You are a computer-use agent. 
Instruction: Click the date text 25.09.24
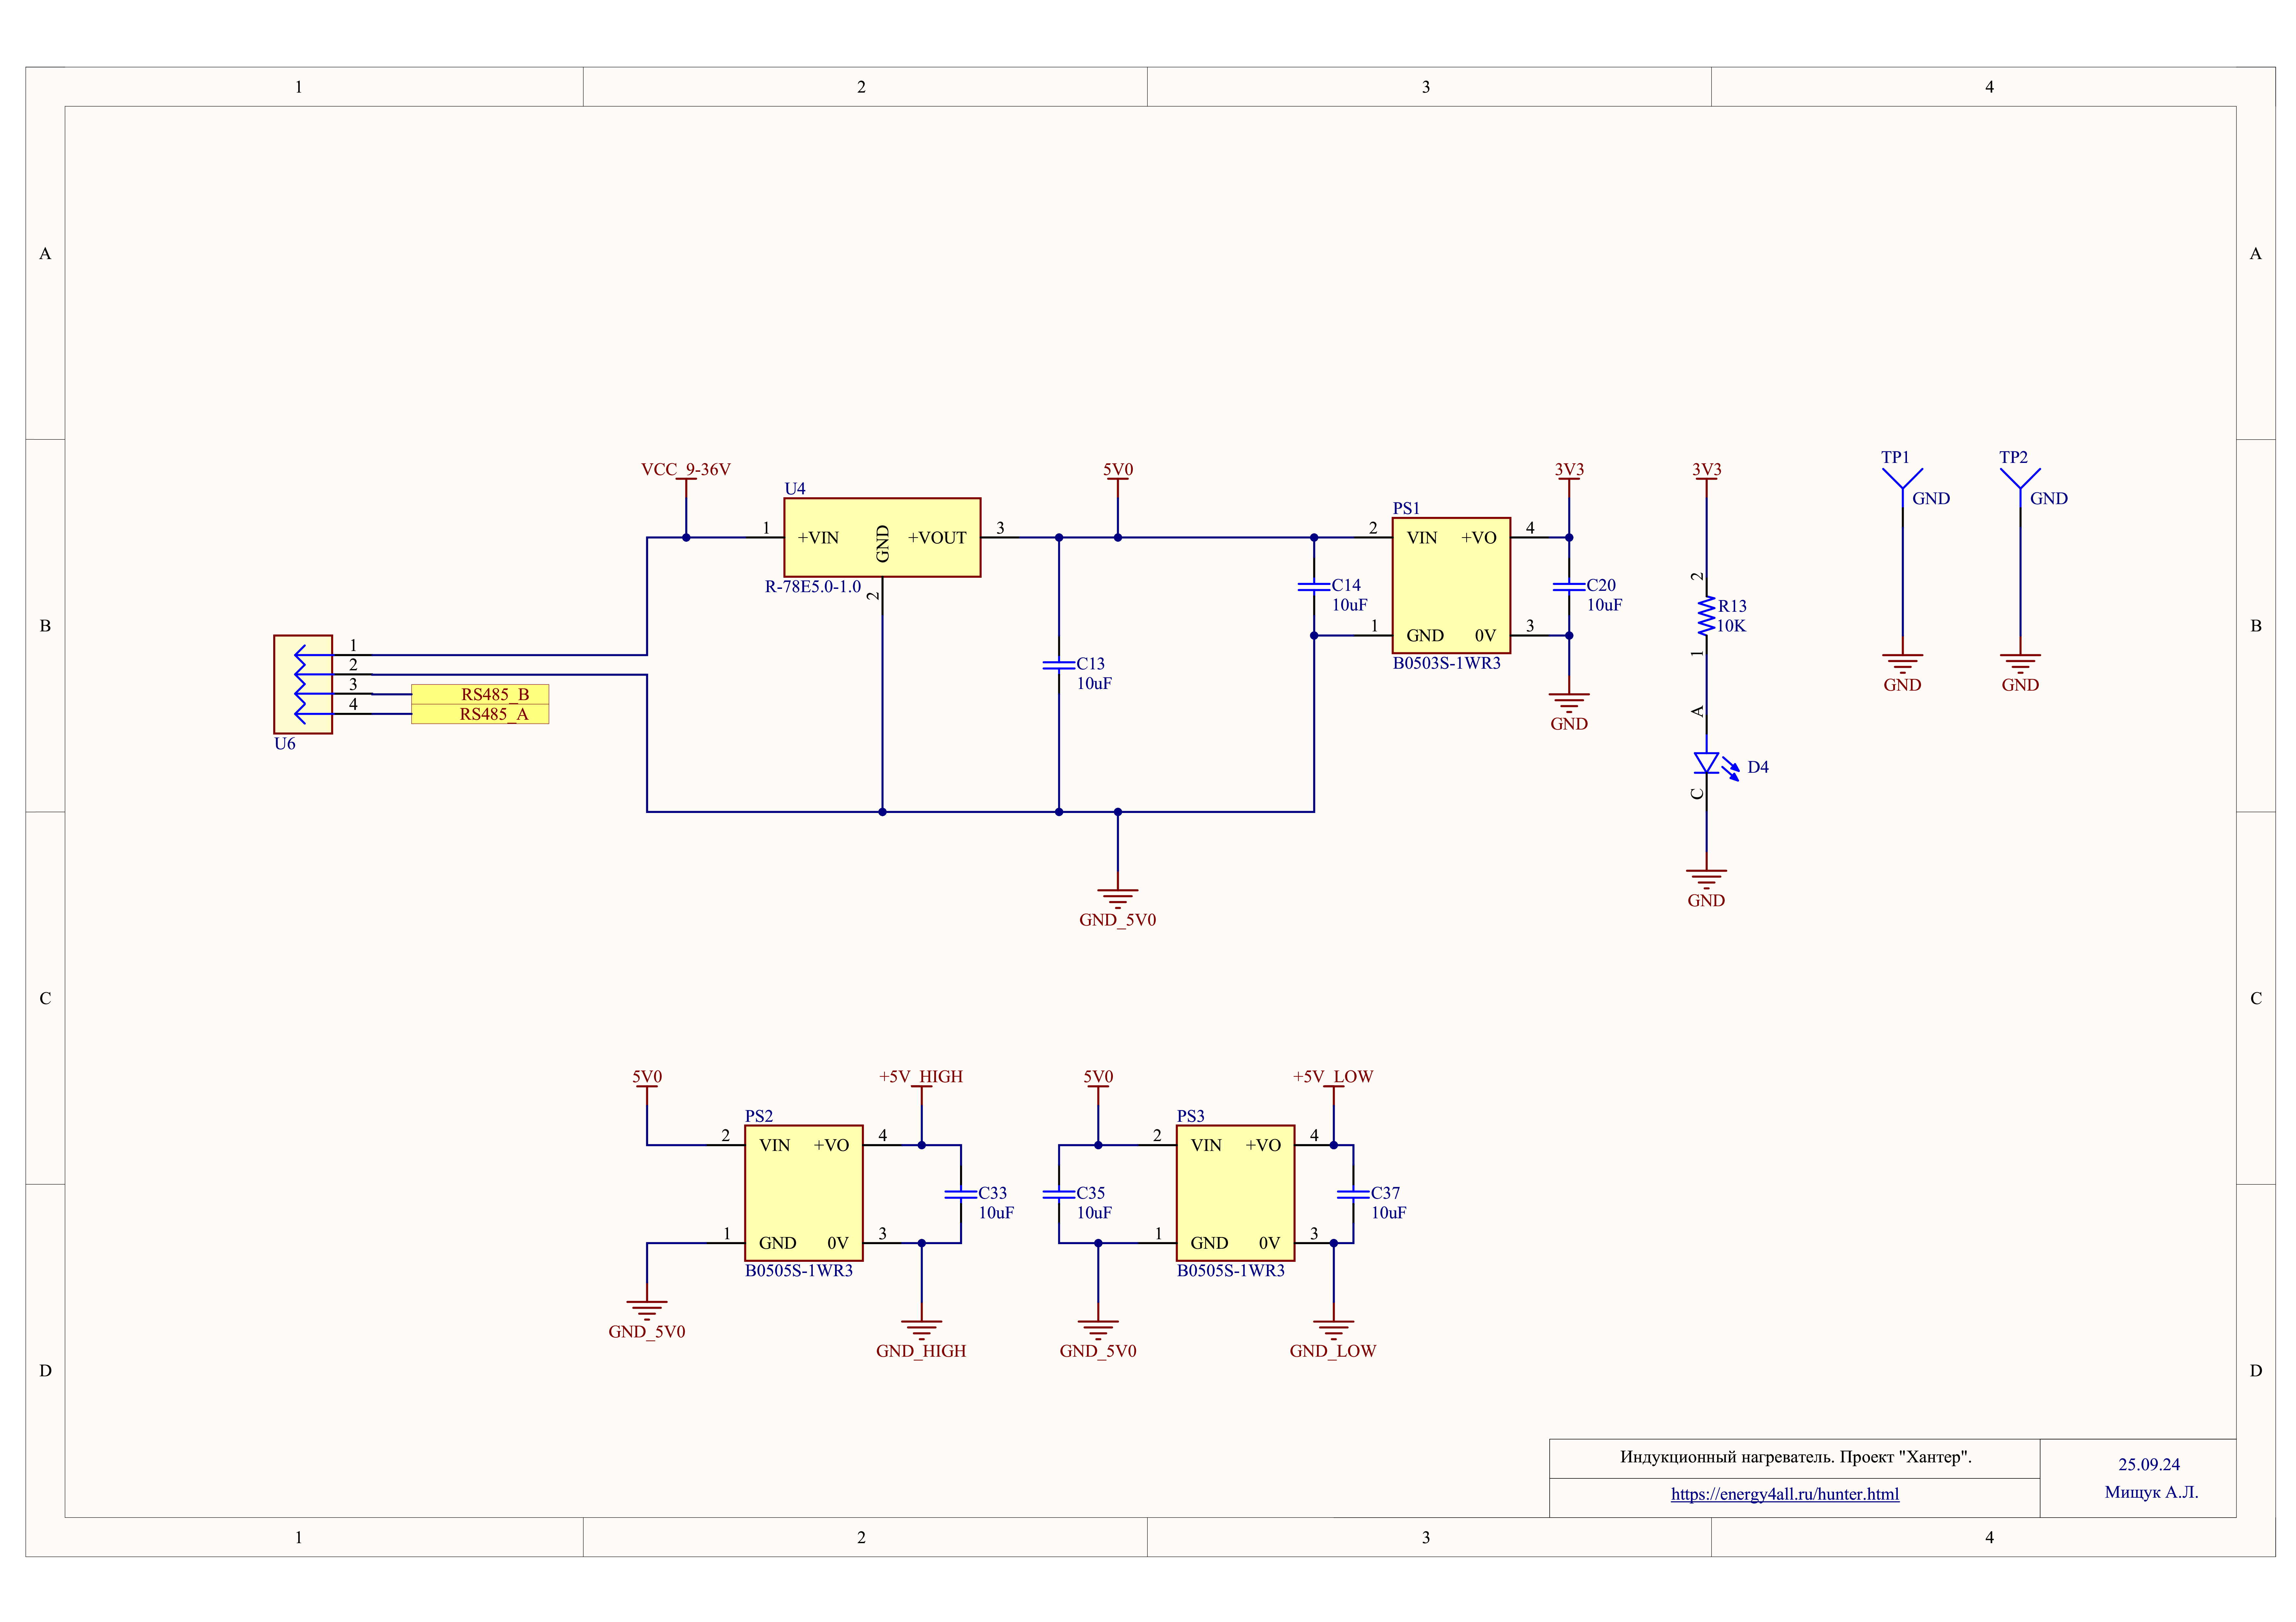pos(2149,1465)
